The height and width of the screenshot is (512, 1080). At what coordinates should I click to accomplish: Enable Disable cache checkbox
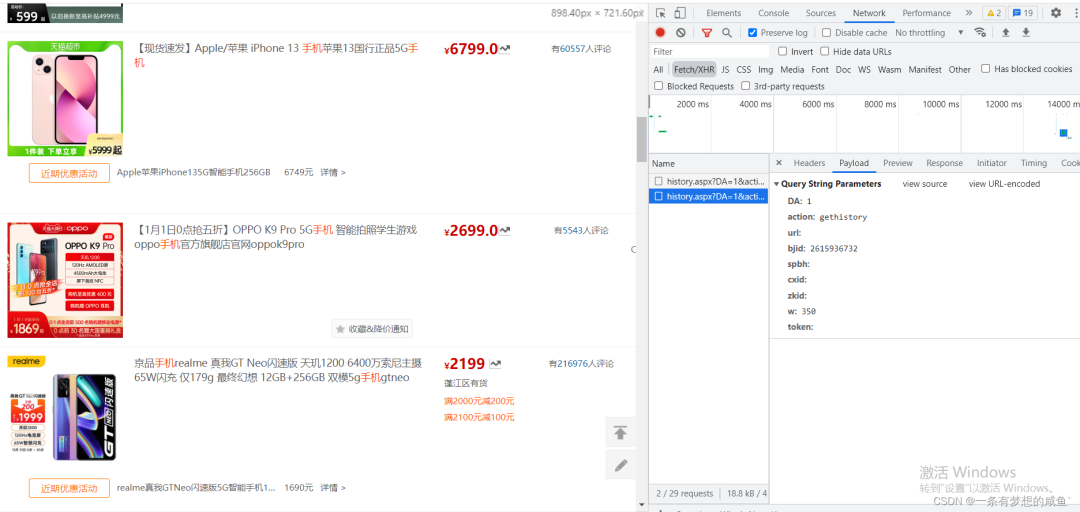827,32
